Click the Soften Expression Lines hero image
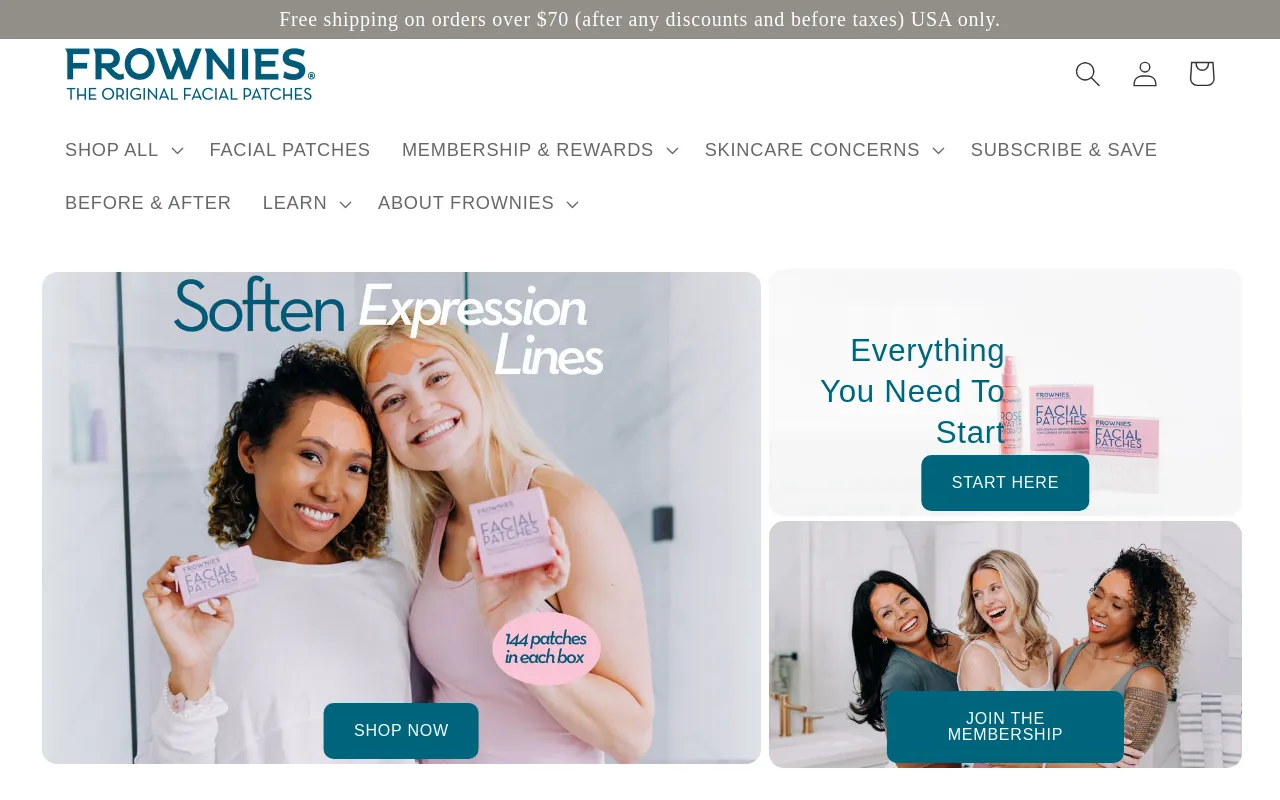1280x800 pixels. [401, 518]
